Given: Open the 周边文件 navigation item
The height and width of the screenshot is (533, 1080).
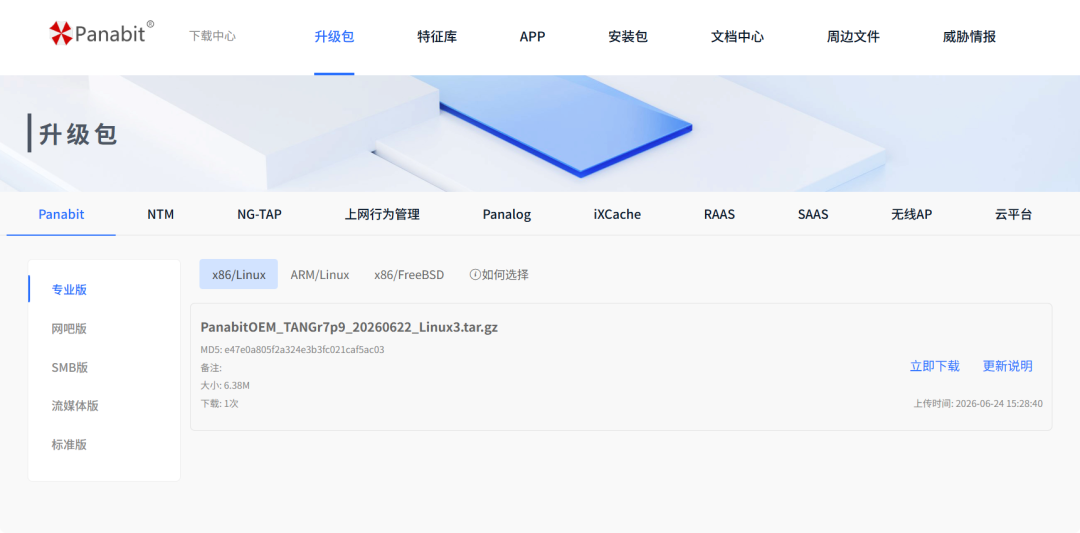Looking at the screenshot, I should point(853,37).
